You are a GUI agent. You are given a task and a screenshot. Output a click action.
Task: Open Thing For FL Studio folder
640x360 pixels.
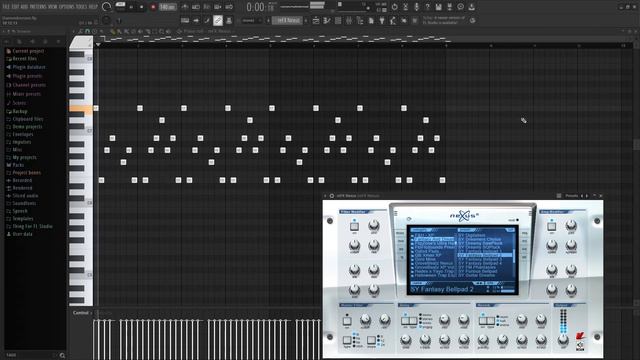click(32, 226)
